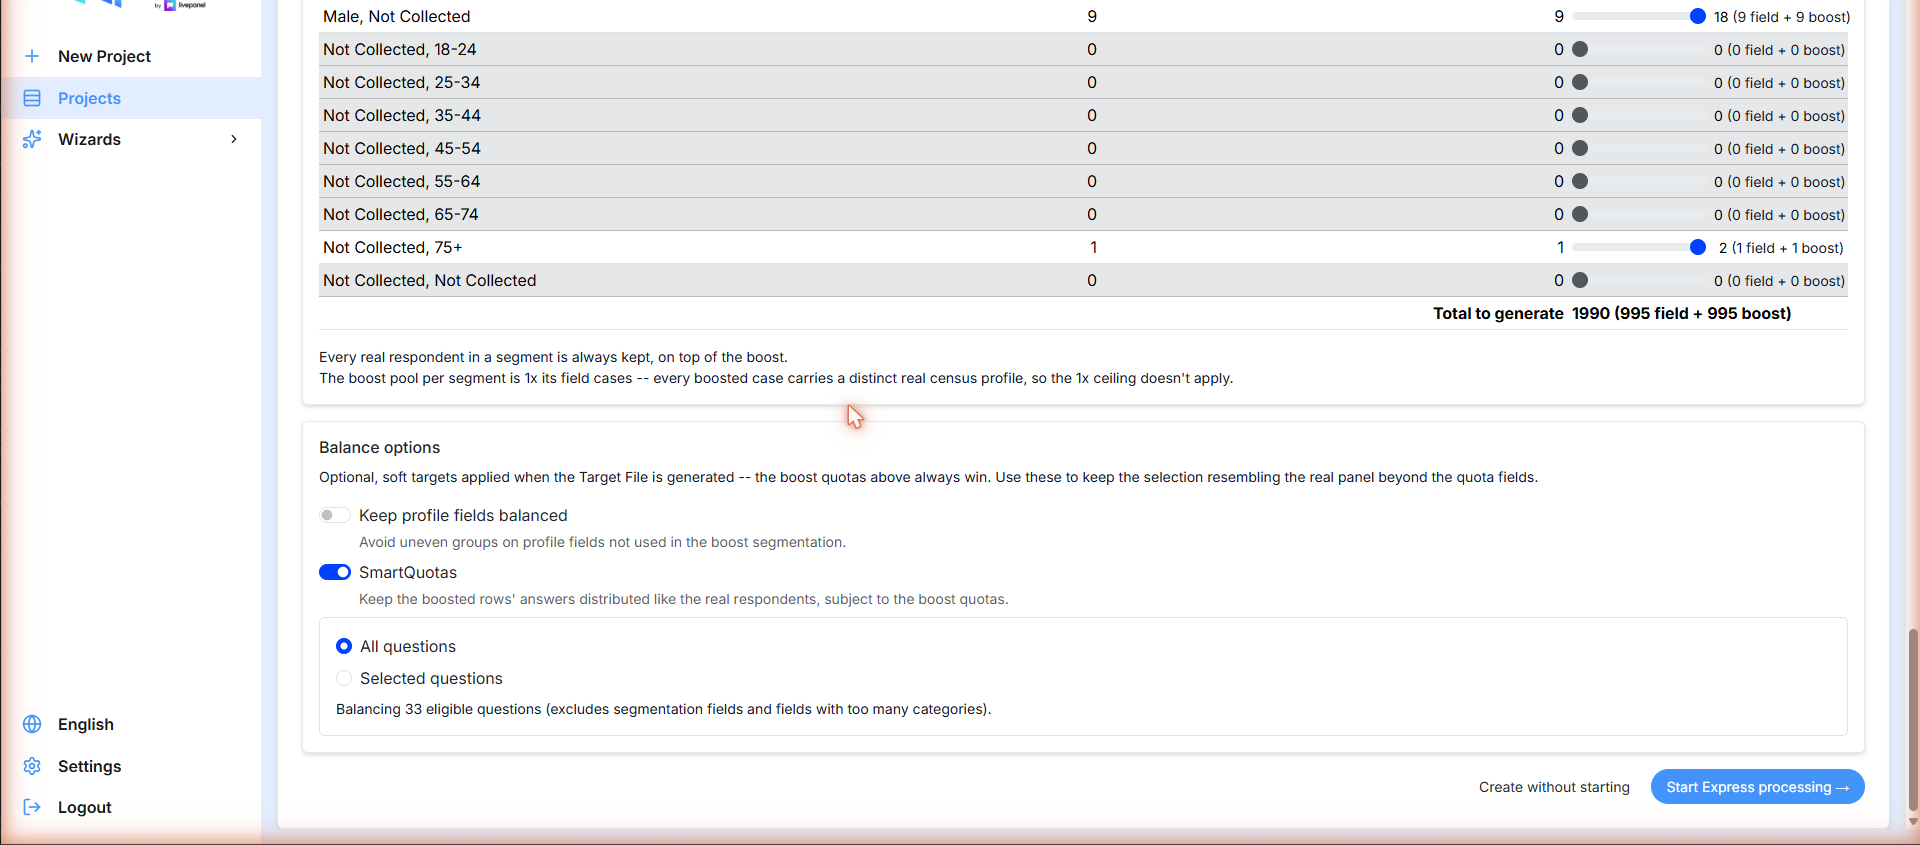The height and width of the screenshot is (845, 1920).
Task: Disable the SmartQuotas switch
Action: point(335,572)
